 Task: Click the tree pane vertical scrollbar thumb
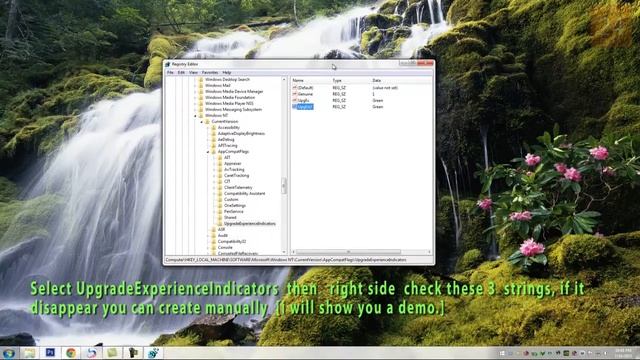[284, 186]
